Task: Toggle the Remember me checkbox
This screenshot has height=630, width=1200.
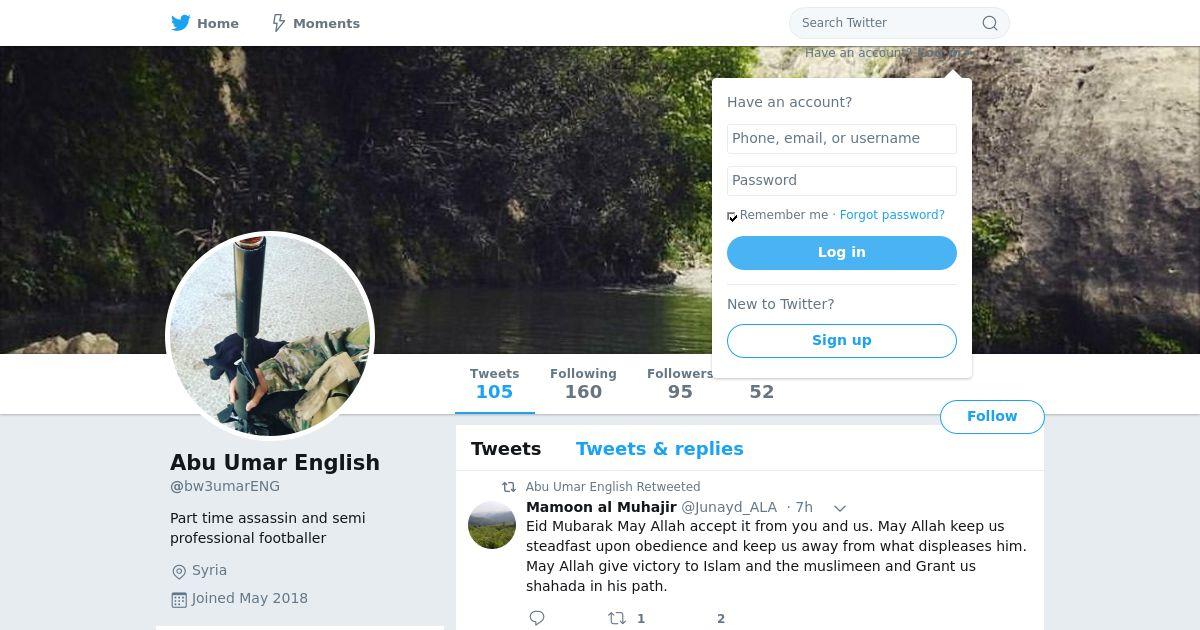Action: point(732,216)
